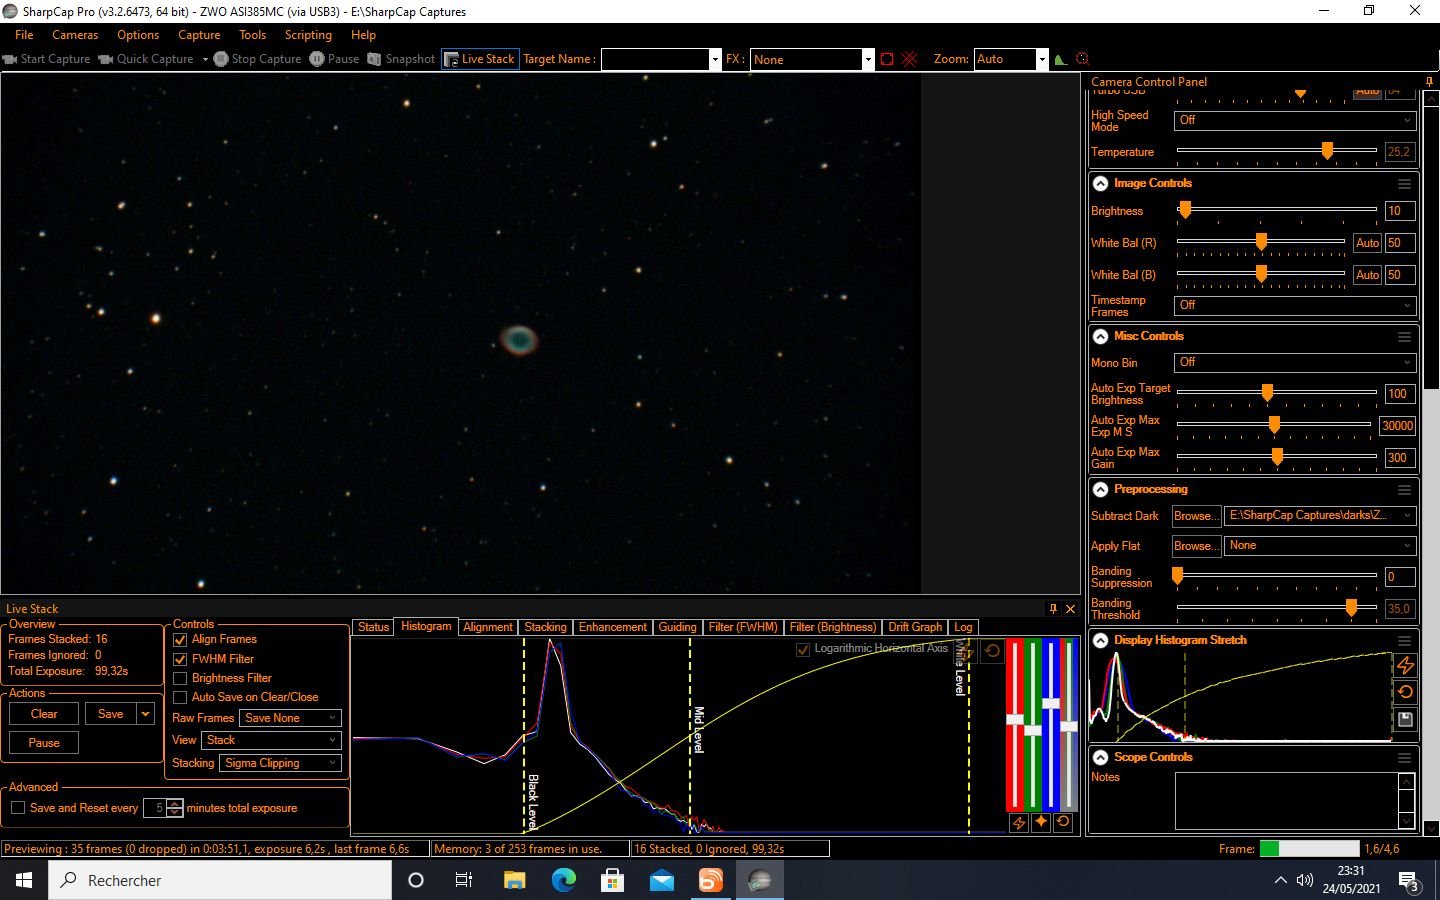This screenshot has width=1440, height=900.
Task: Click the red selection area square icon
Action: (887, 59)
